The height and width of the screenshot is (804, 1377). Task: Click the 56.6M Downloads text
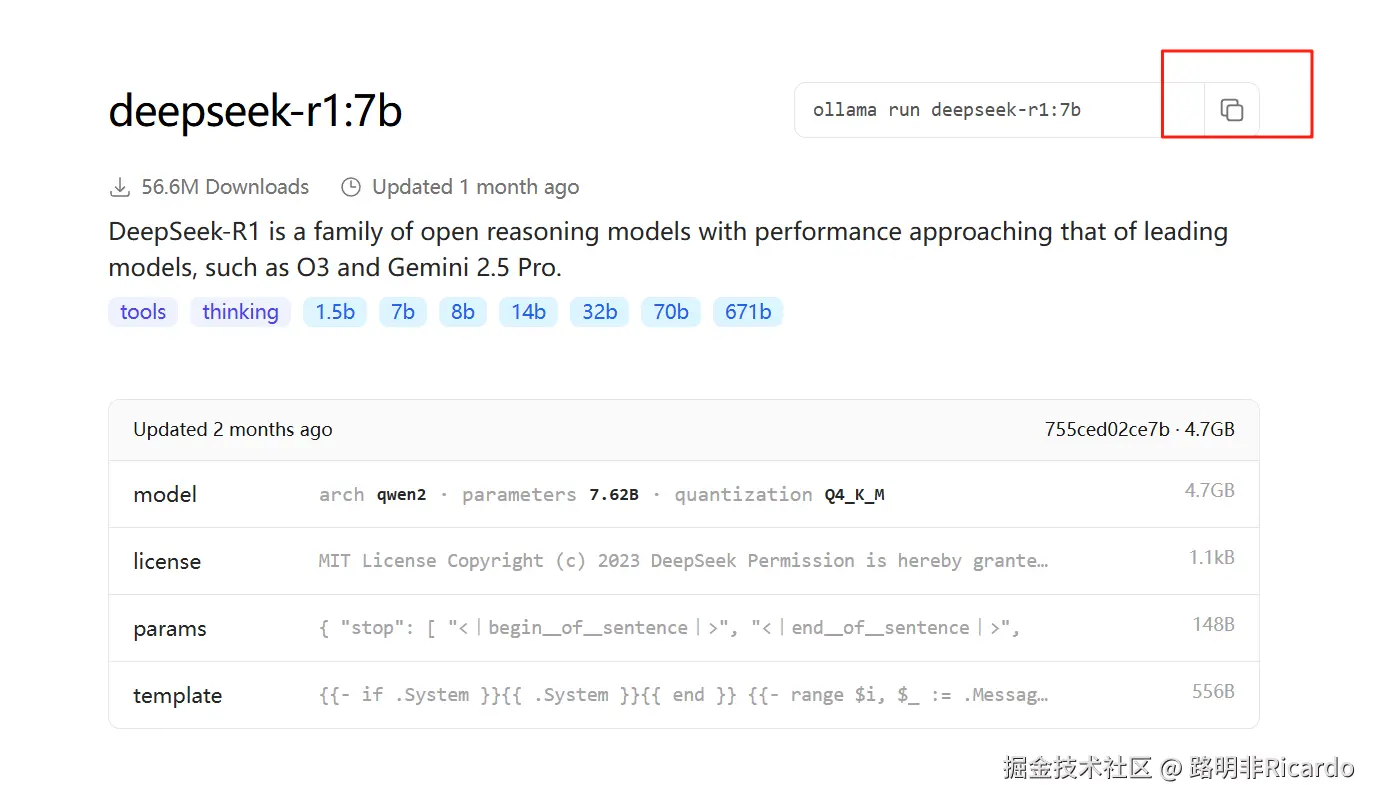click(x=225, y=187)
